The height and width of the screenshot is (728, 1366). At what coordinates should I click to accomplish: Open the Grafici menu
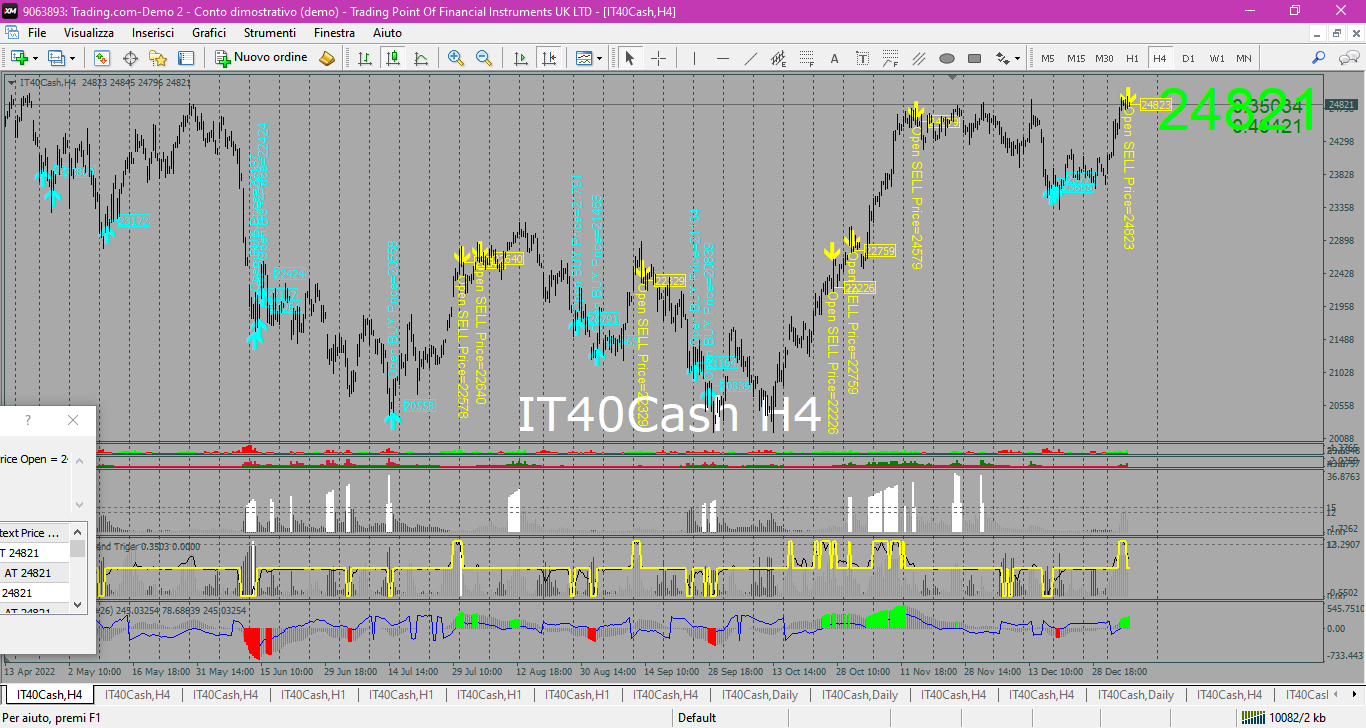coord(209,33)
